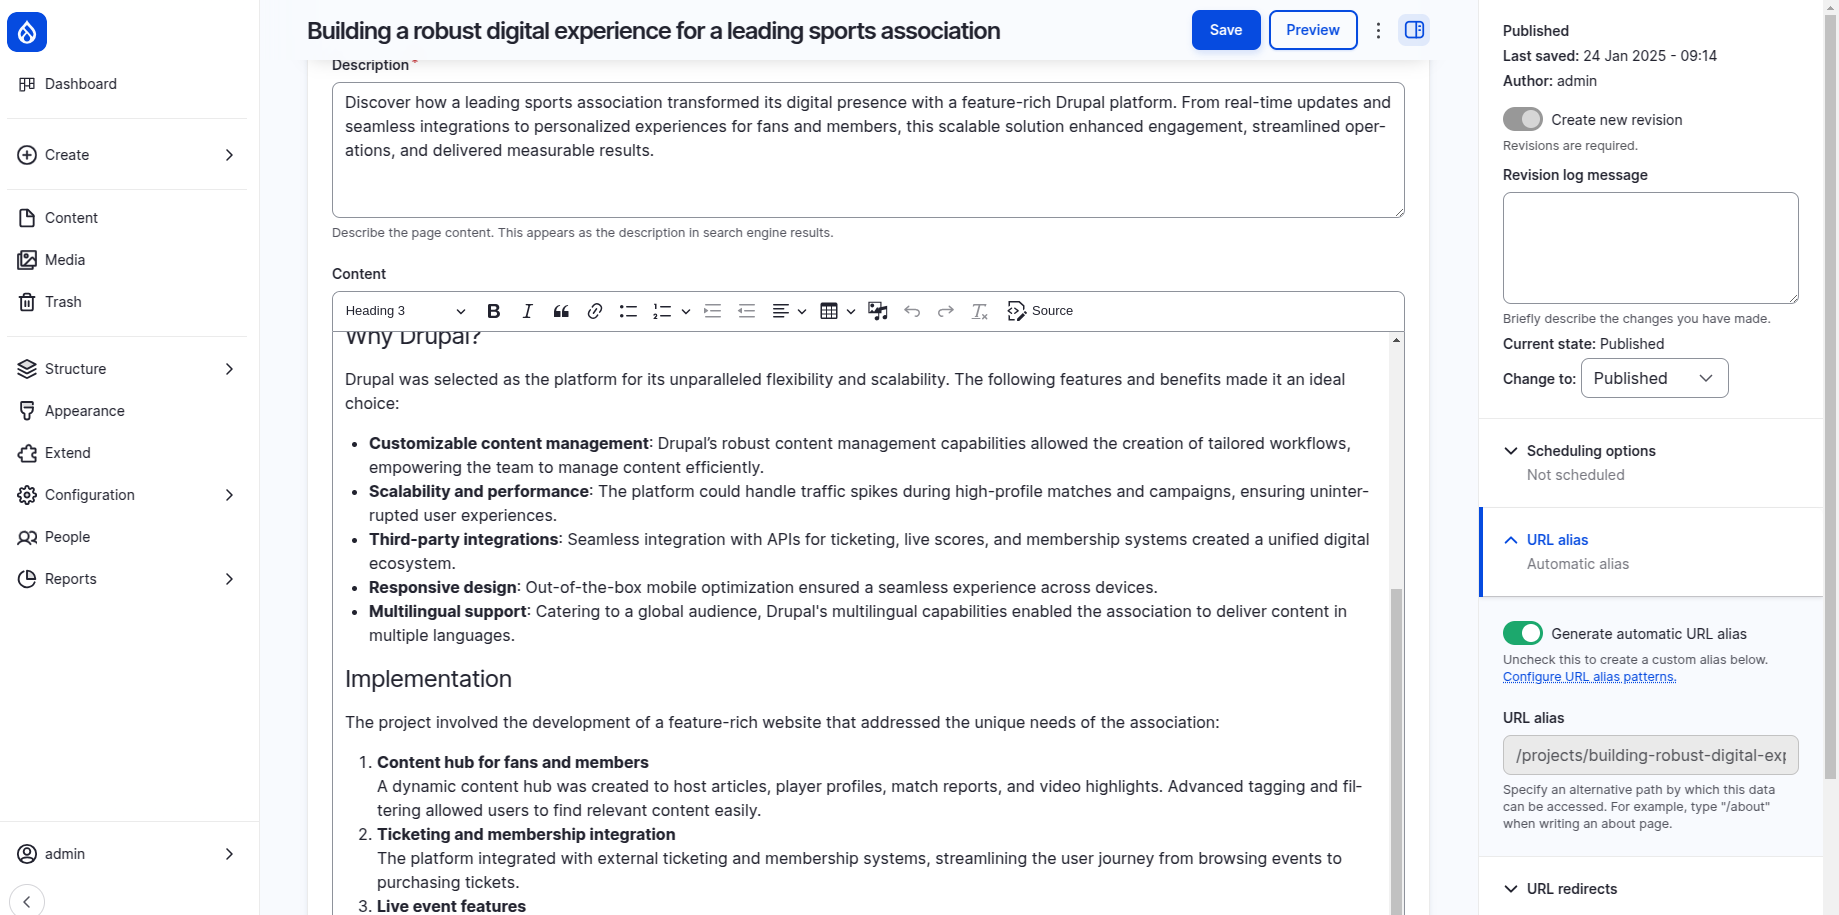The image size is (1839, 915).
Task: Click 'Content hub for fans and members' item
Action: (513, 762)
